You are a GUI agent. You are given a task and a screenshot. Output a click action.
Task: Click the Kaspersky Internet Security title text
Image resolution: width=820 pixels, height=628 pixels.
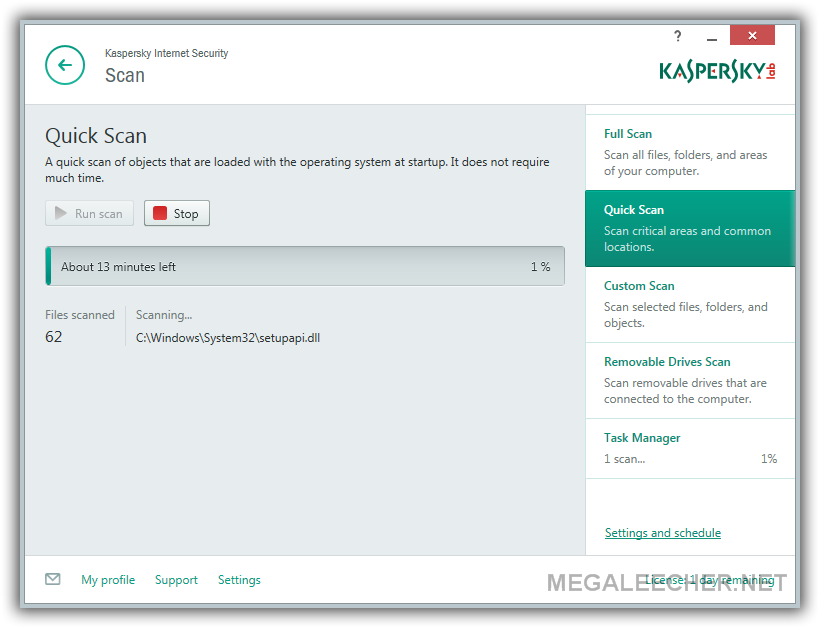pyautogui.click(x=166, y=53)
